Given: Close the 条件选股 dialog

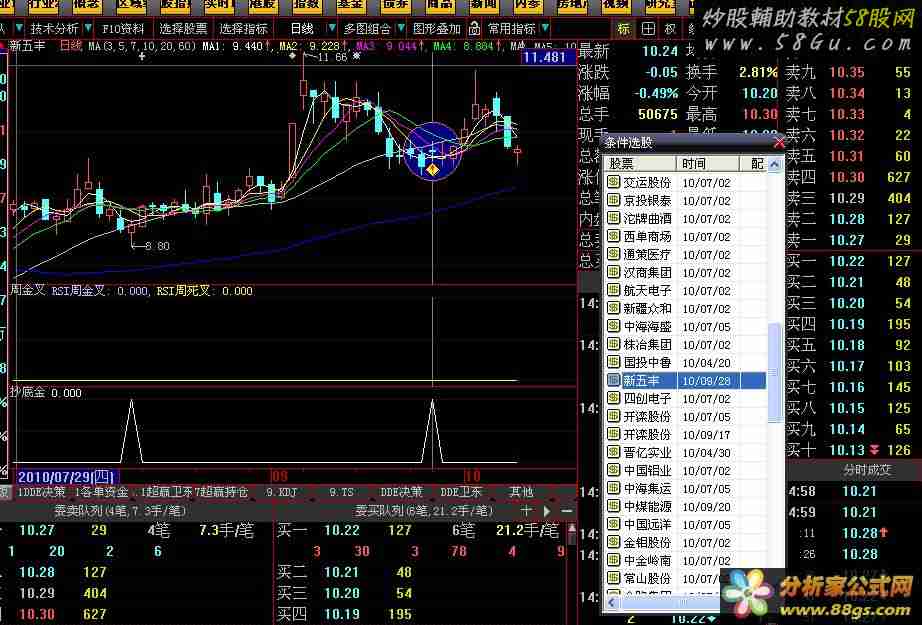Looking at the screenshot, I should tap(780, 143).
